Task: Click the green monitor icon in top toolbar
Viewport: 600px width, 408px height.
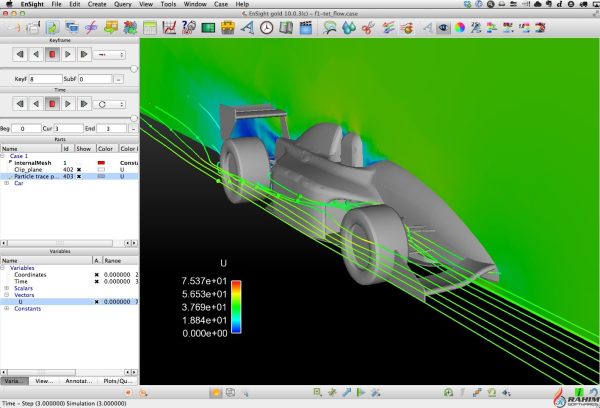Action: click(208, 27)
